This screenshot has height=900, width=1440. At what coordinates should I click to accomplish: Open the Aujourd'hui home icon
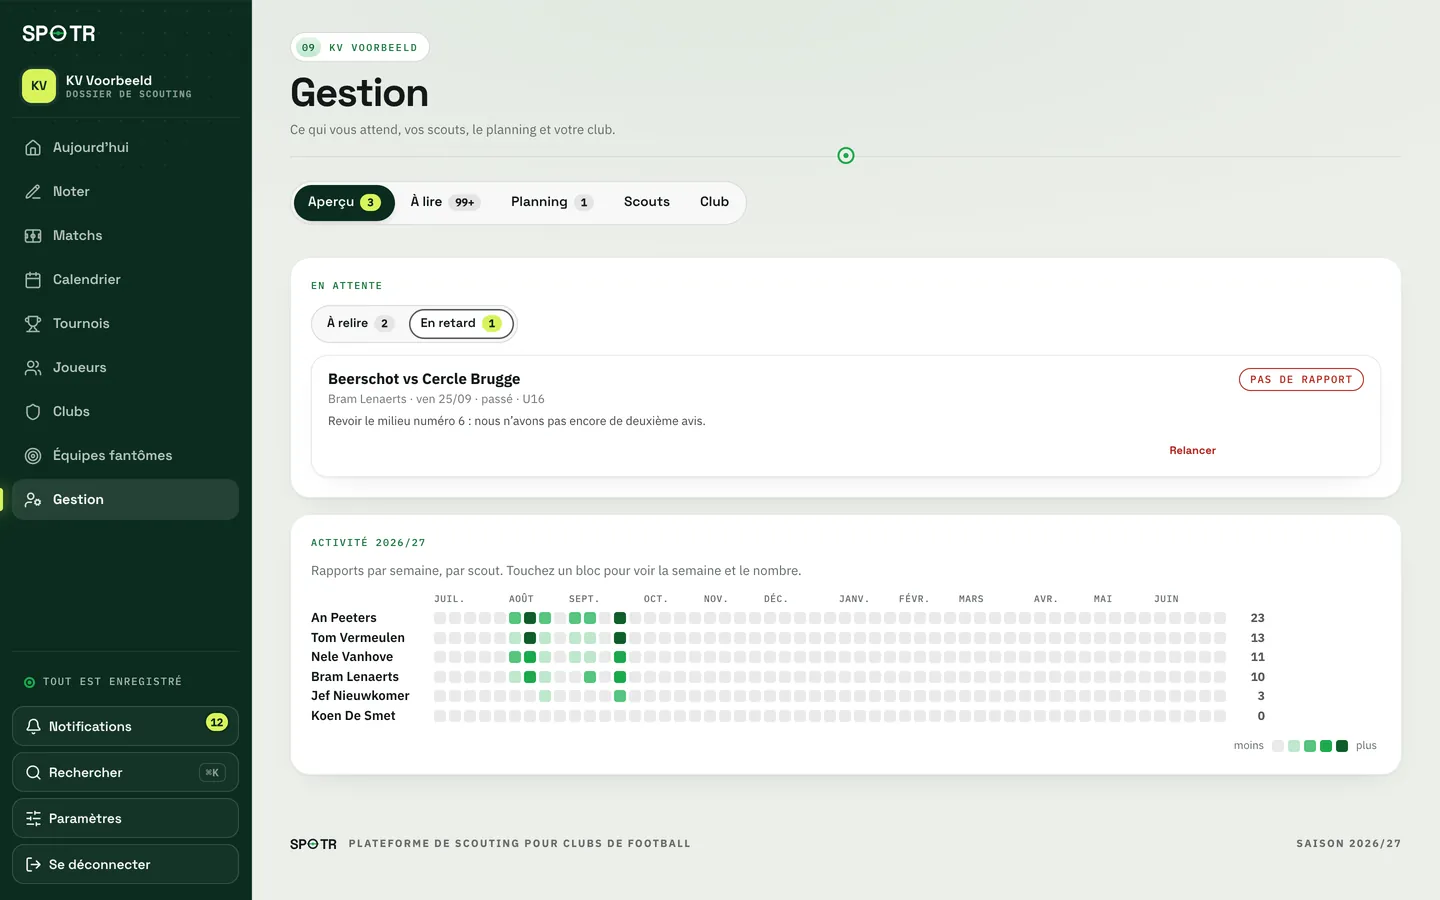[33, 148]
